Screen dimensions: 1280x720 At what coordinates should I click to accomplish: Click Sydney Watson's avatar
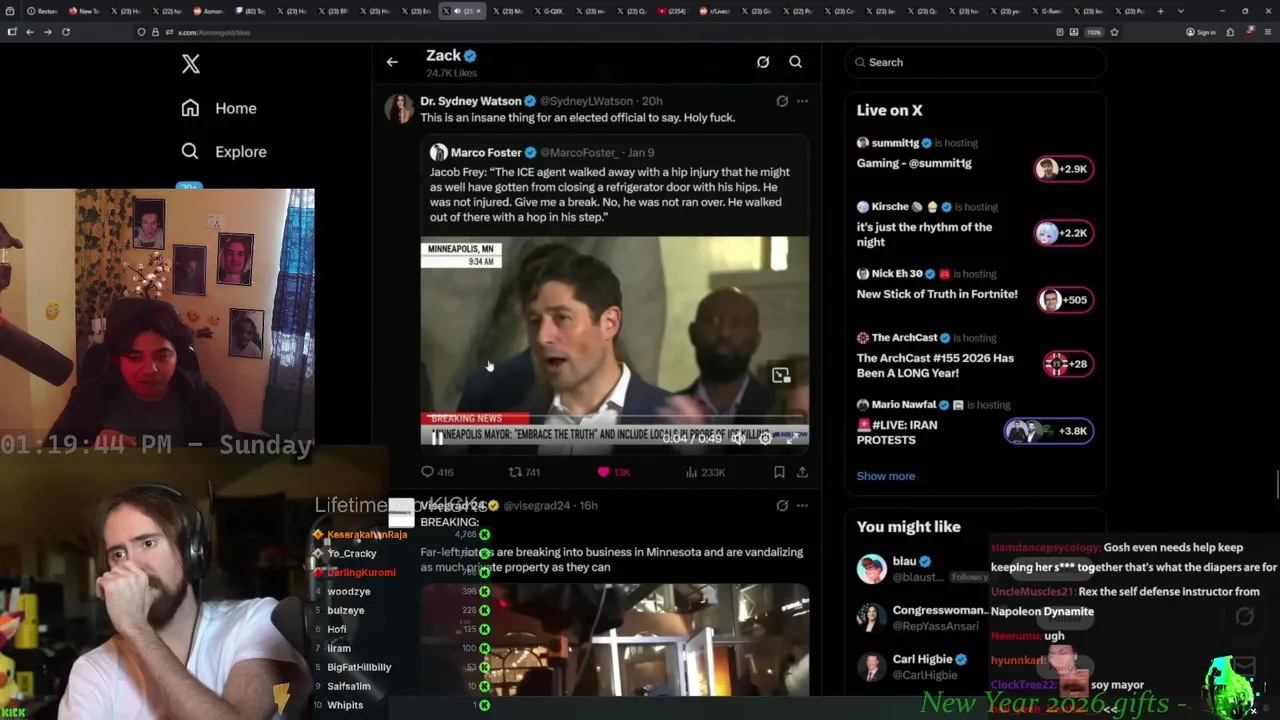pyautogui.click(x=399, y=109)
